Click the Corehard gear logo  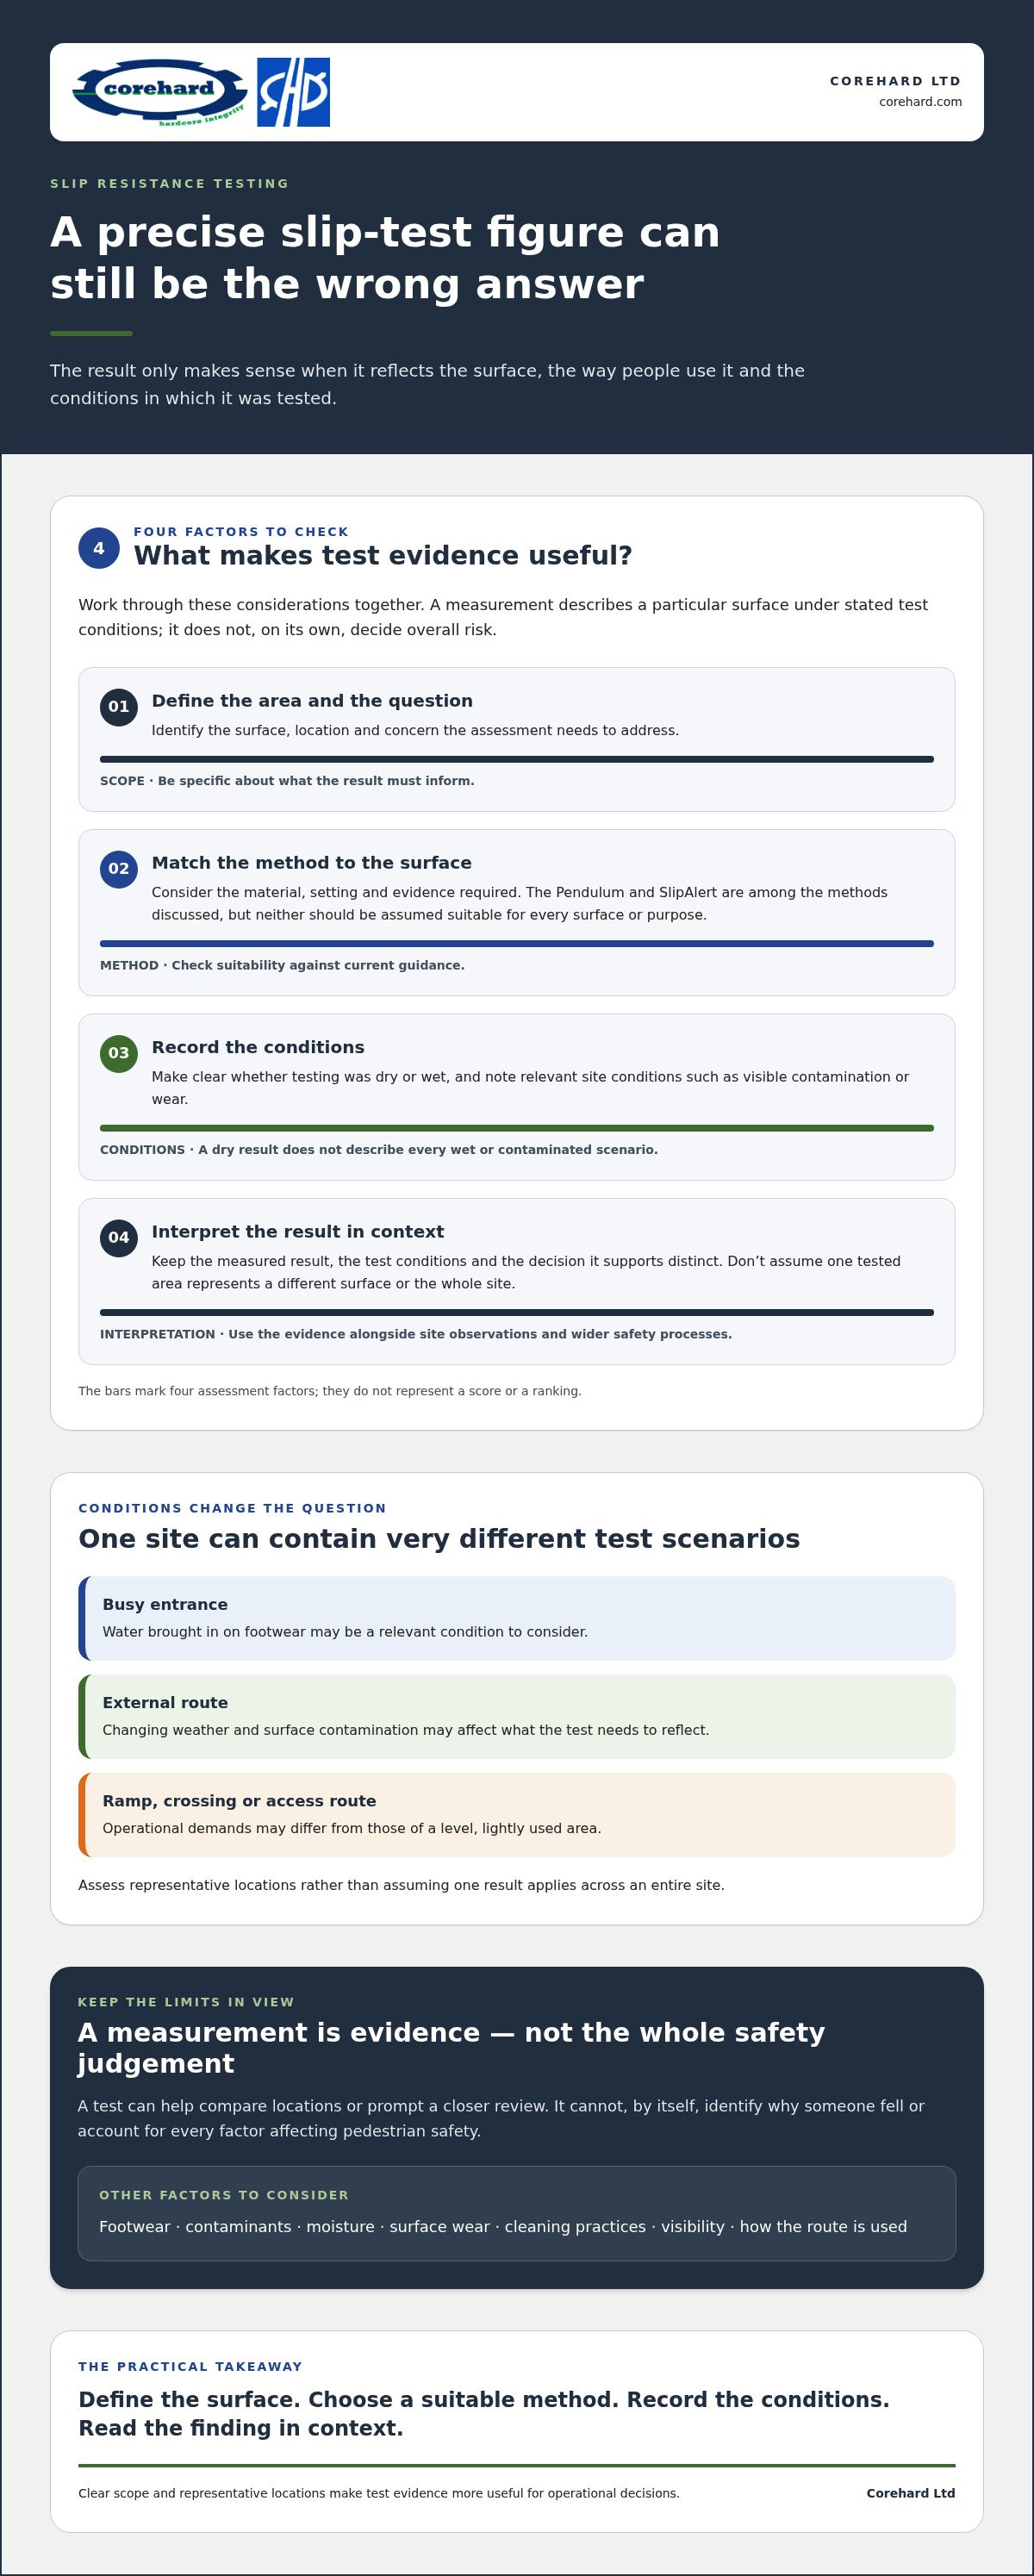tap(159, 92)
